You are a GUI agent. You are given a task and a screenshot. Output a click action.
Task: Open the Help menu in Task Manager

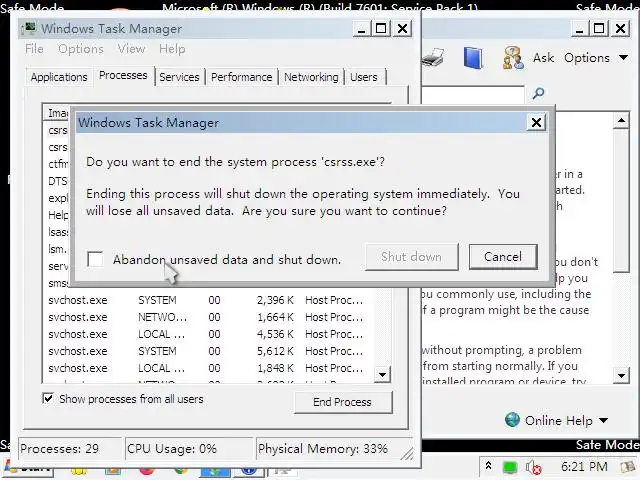click(x=172, y=49)
